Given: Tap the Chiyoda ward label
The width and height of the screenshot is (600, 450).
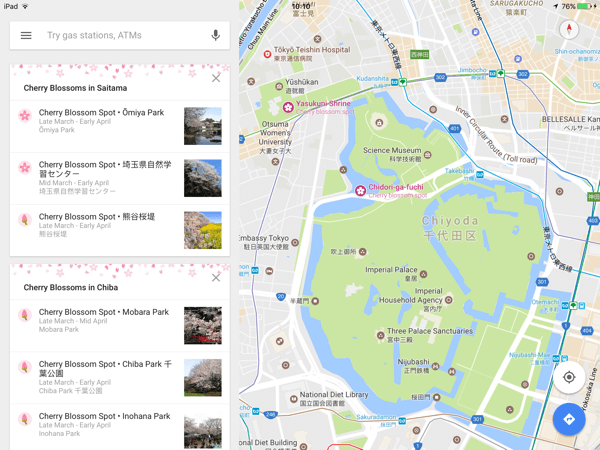Looking at the screenshot, I should [450, 228].
